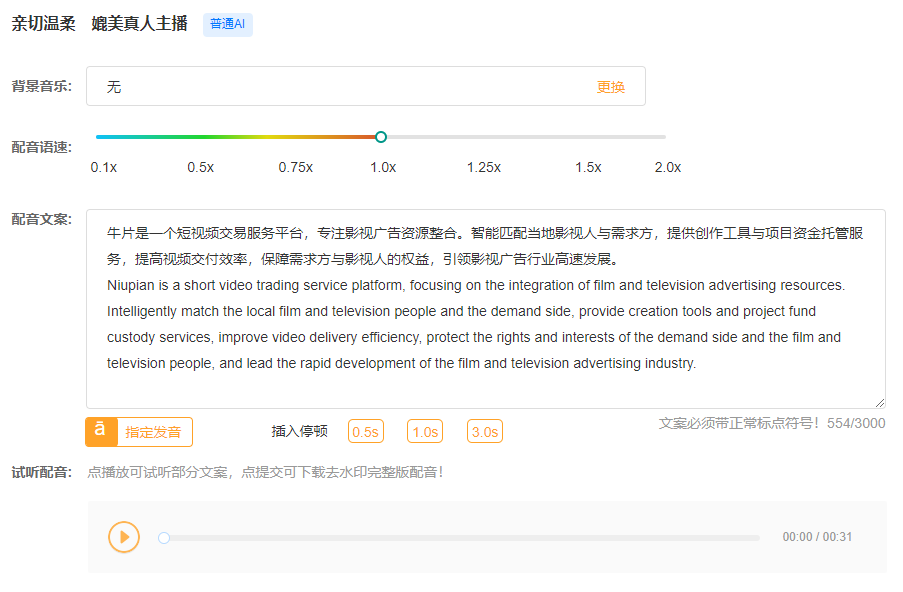
Task: Insert a 0.5s pause
Action: point(365,432)
